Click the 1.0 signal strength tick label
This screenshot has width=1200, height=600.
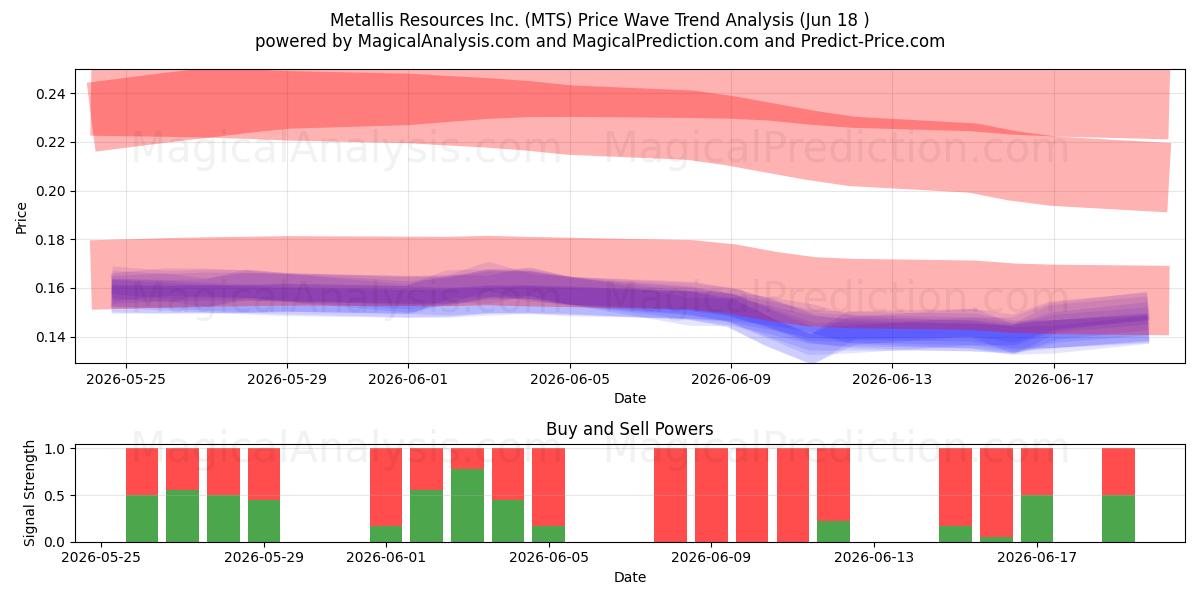click(x=56, y=449)
